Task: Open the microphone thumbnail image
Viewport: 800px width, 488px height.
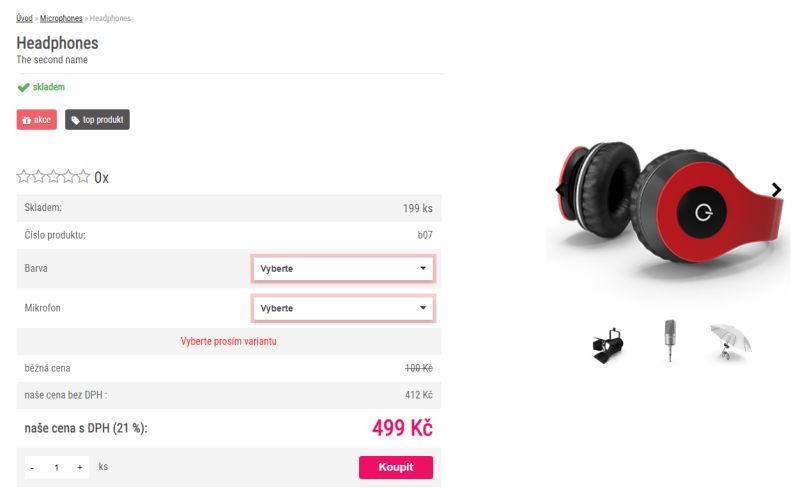Action: (x=669, y=342)
